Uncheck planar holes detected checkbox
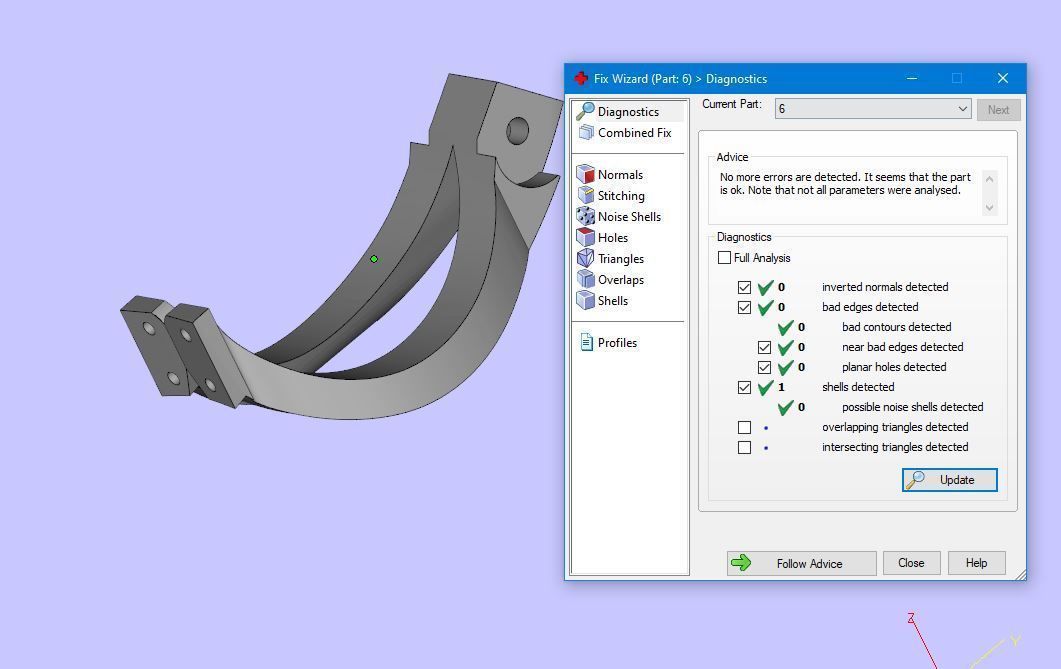 (x=765, y=368)
